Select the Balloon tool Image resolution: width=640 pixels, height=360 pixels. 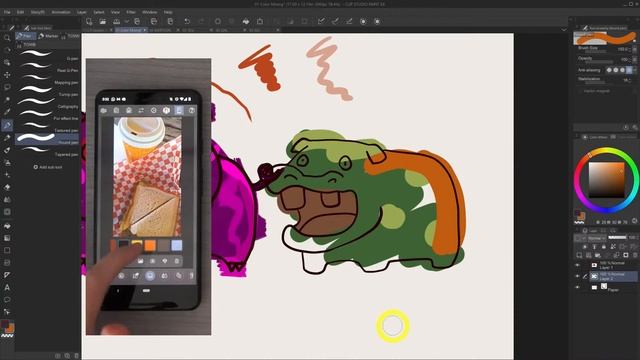point(7,300)
